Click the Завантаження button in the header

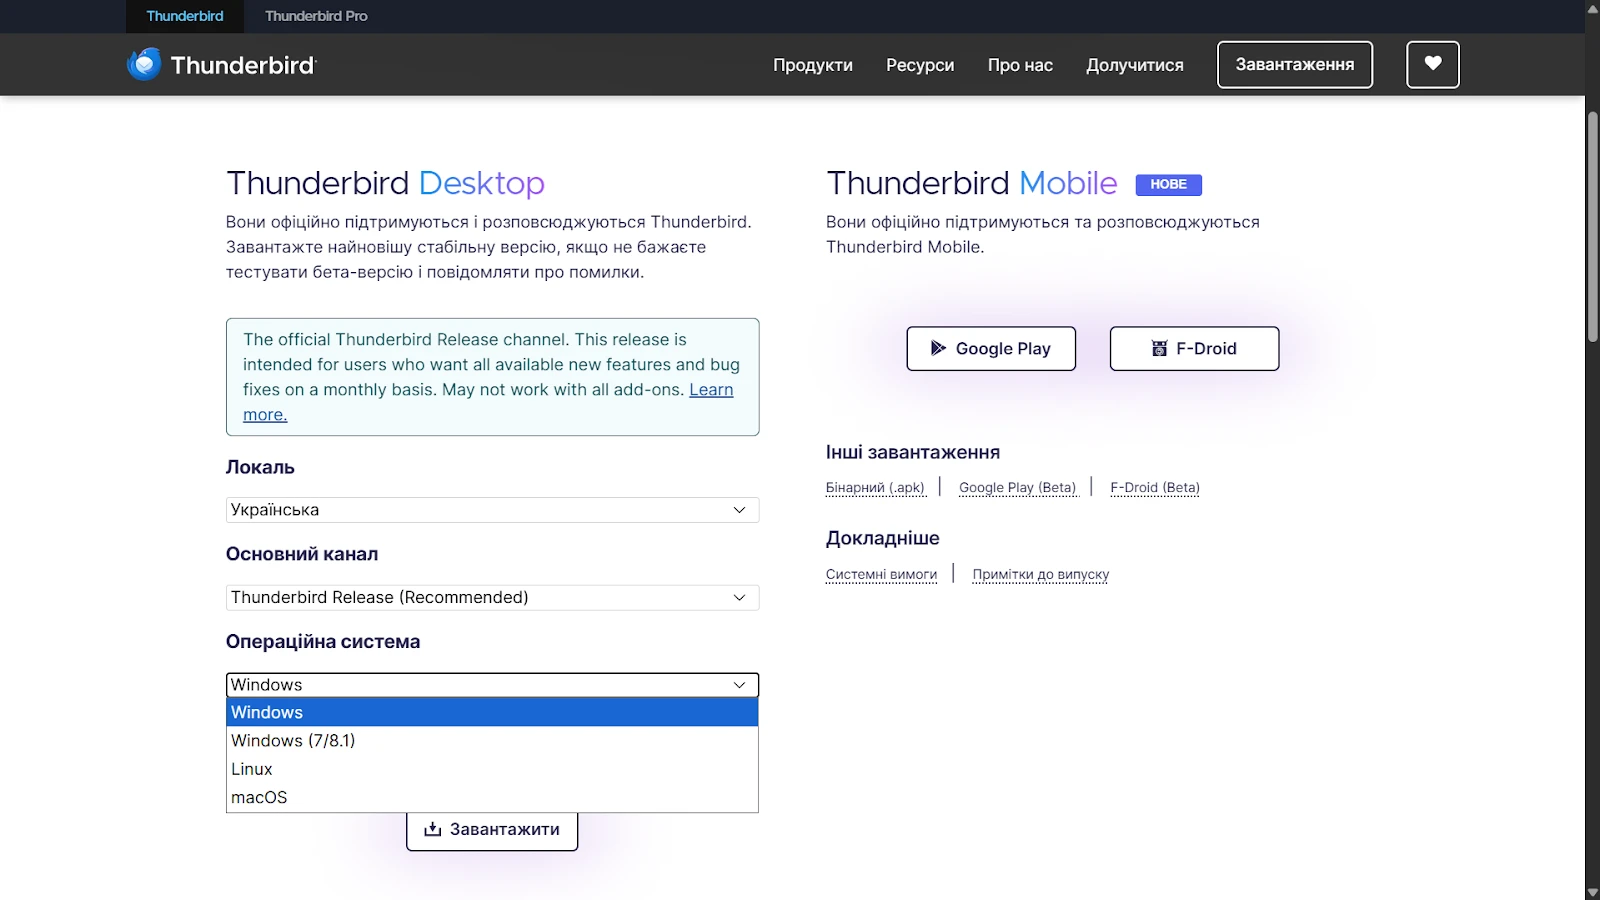point(1294,64)
